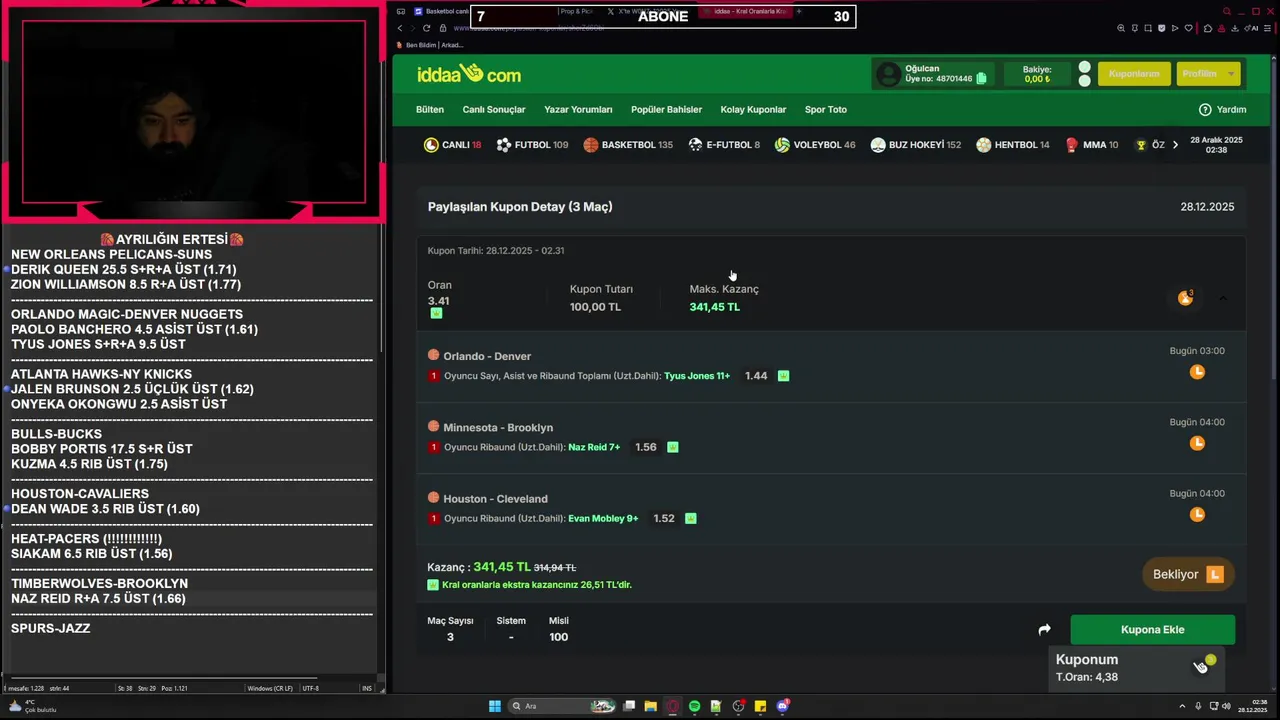Open the FUTBOL 109 sport category
Viewport: 1280px width, 720px height.
(x=532, y=145)
